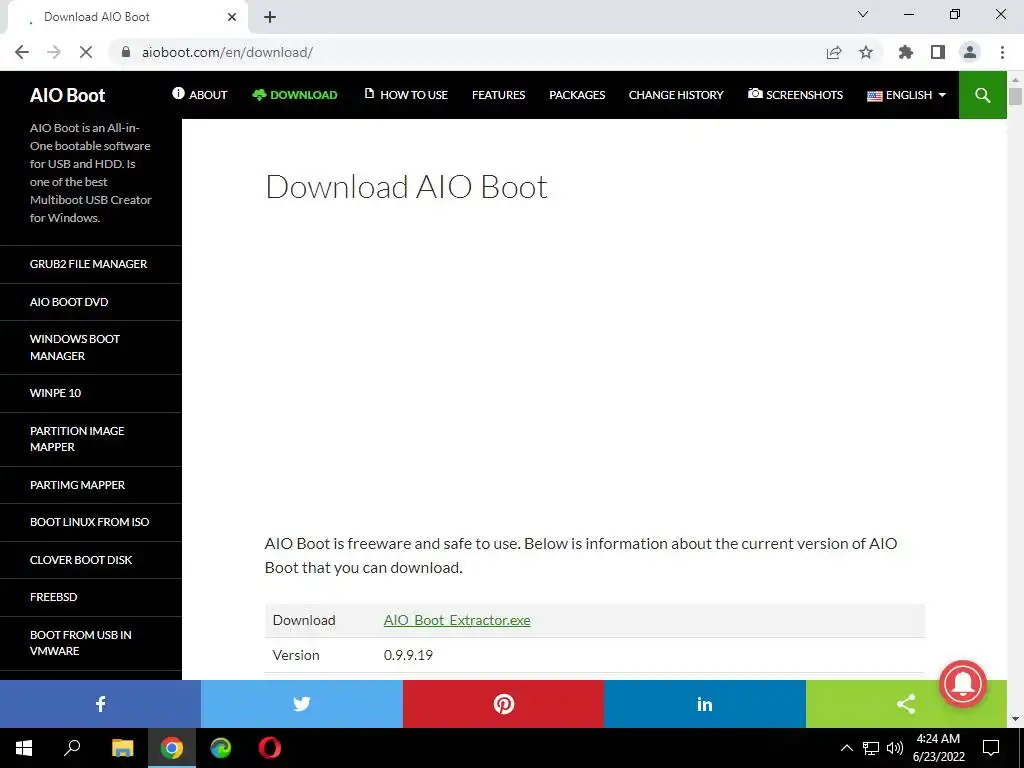Click the browser forward arrow

(54, 52)
